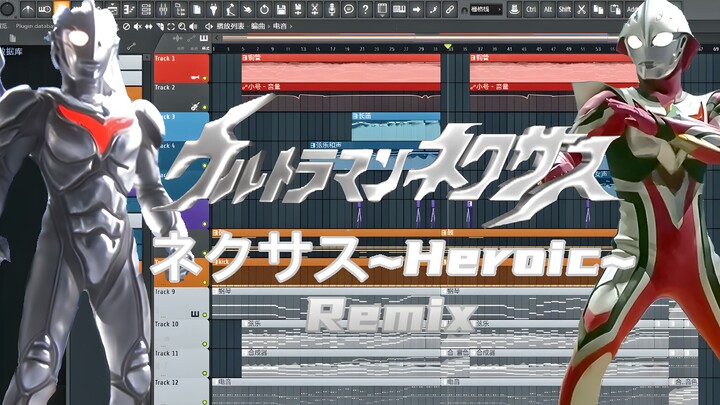Screen dimensions: 720x405
Task: Open the mixer with the faders icon
Action: tap(163, 9)
